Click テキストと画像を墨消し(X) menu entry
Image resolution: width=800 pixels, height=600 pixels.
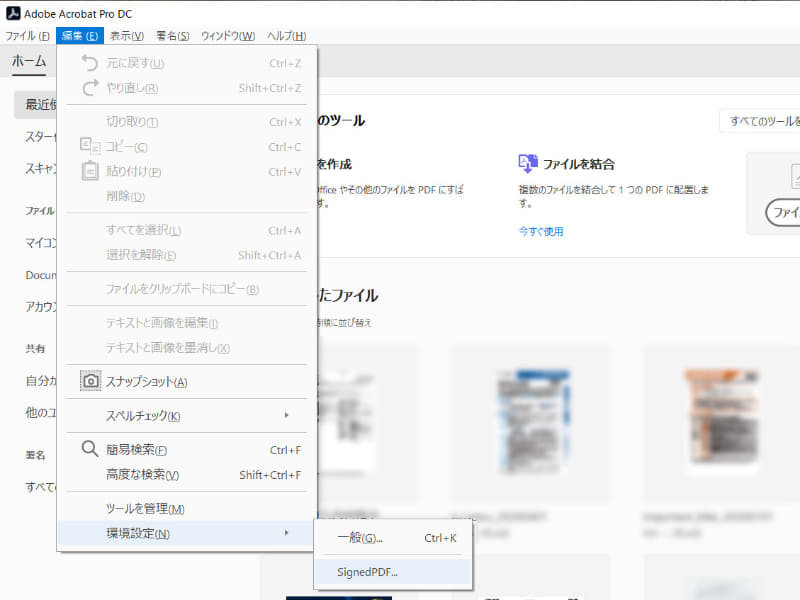click(x=186, y=347)
